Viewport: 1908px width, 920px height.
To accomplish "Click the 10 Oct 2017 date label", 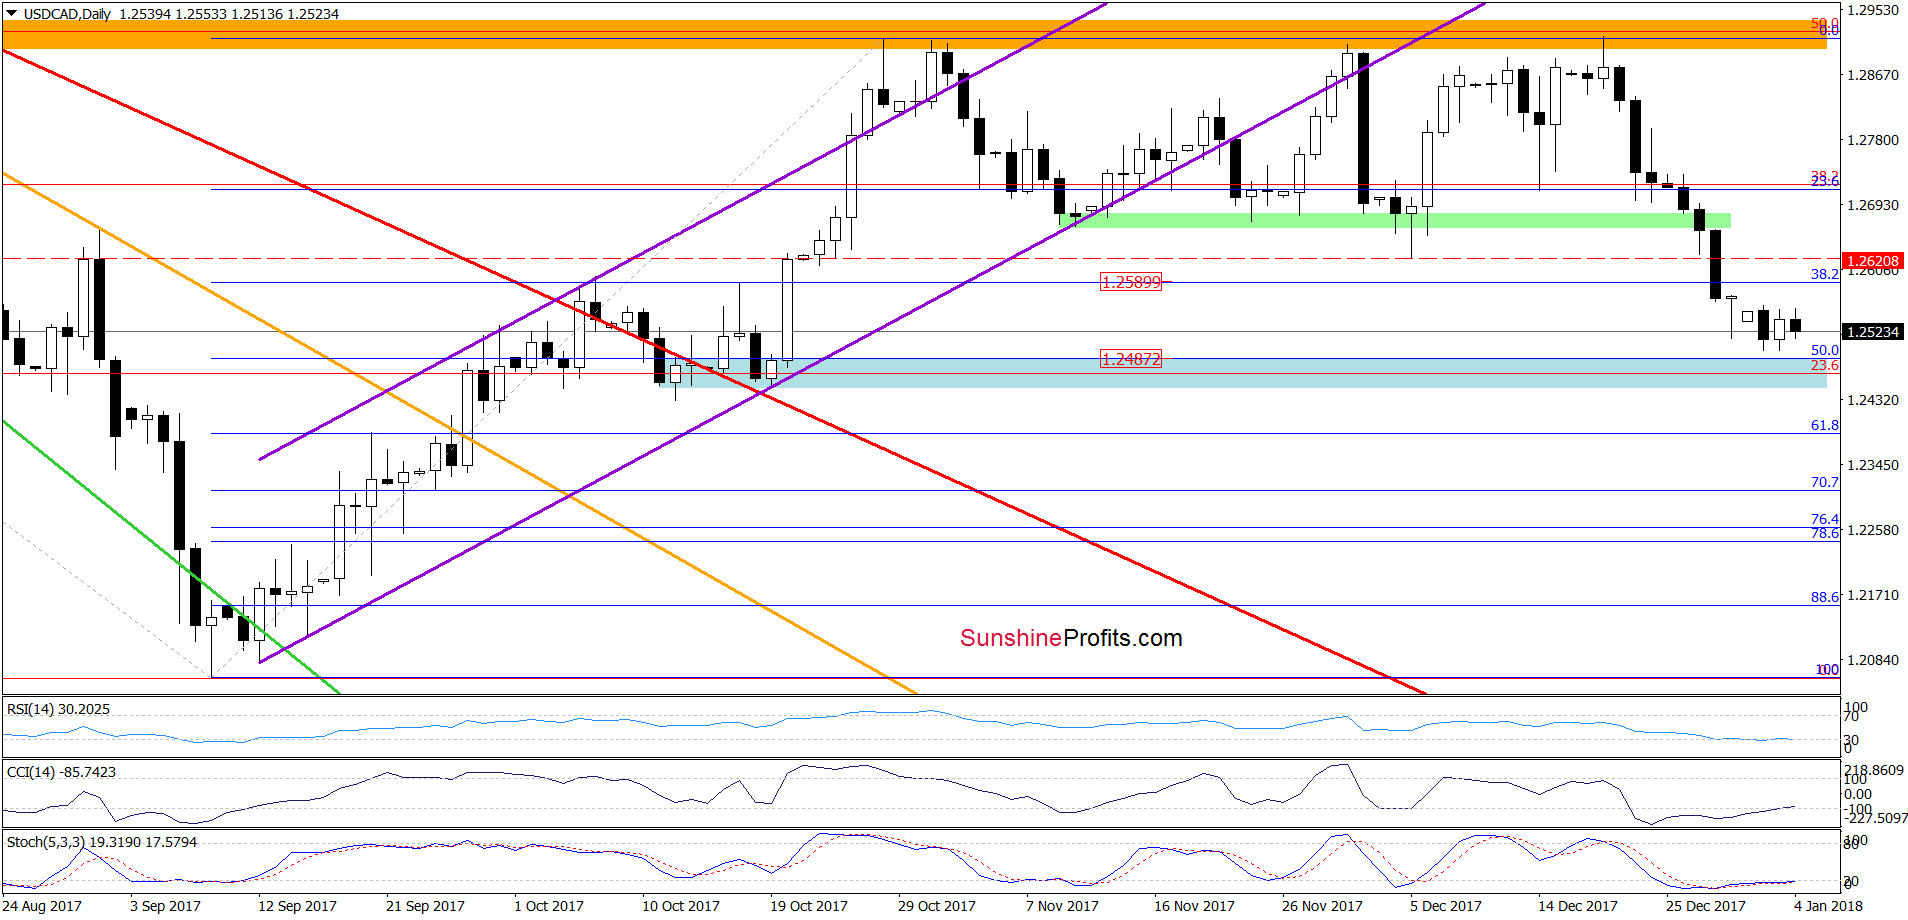I will pyautogui.click(x=681, y=906).
